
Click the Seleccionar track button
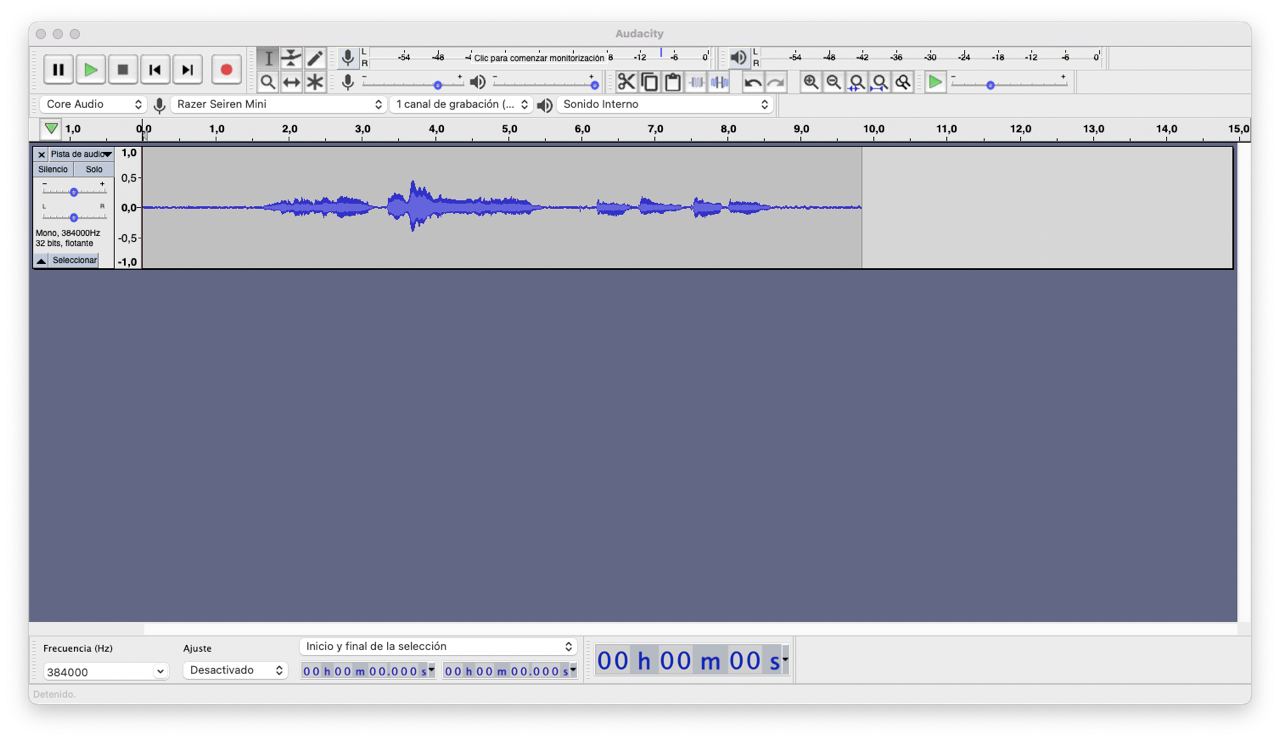(74, 260)
